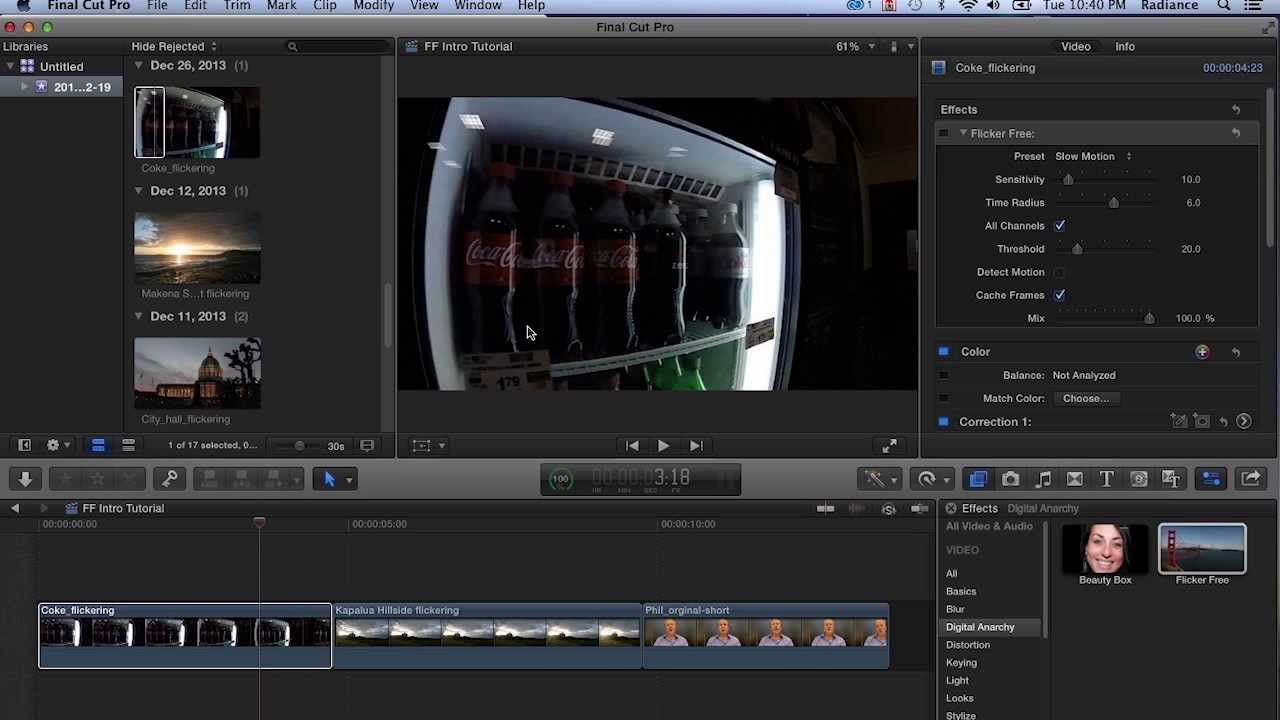Toggle the Inspector panel button
The height and width of the screenshot is (720, 1280).
click(x=1211, y=479)
